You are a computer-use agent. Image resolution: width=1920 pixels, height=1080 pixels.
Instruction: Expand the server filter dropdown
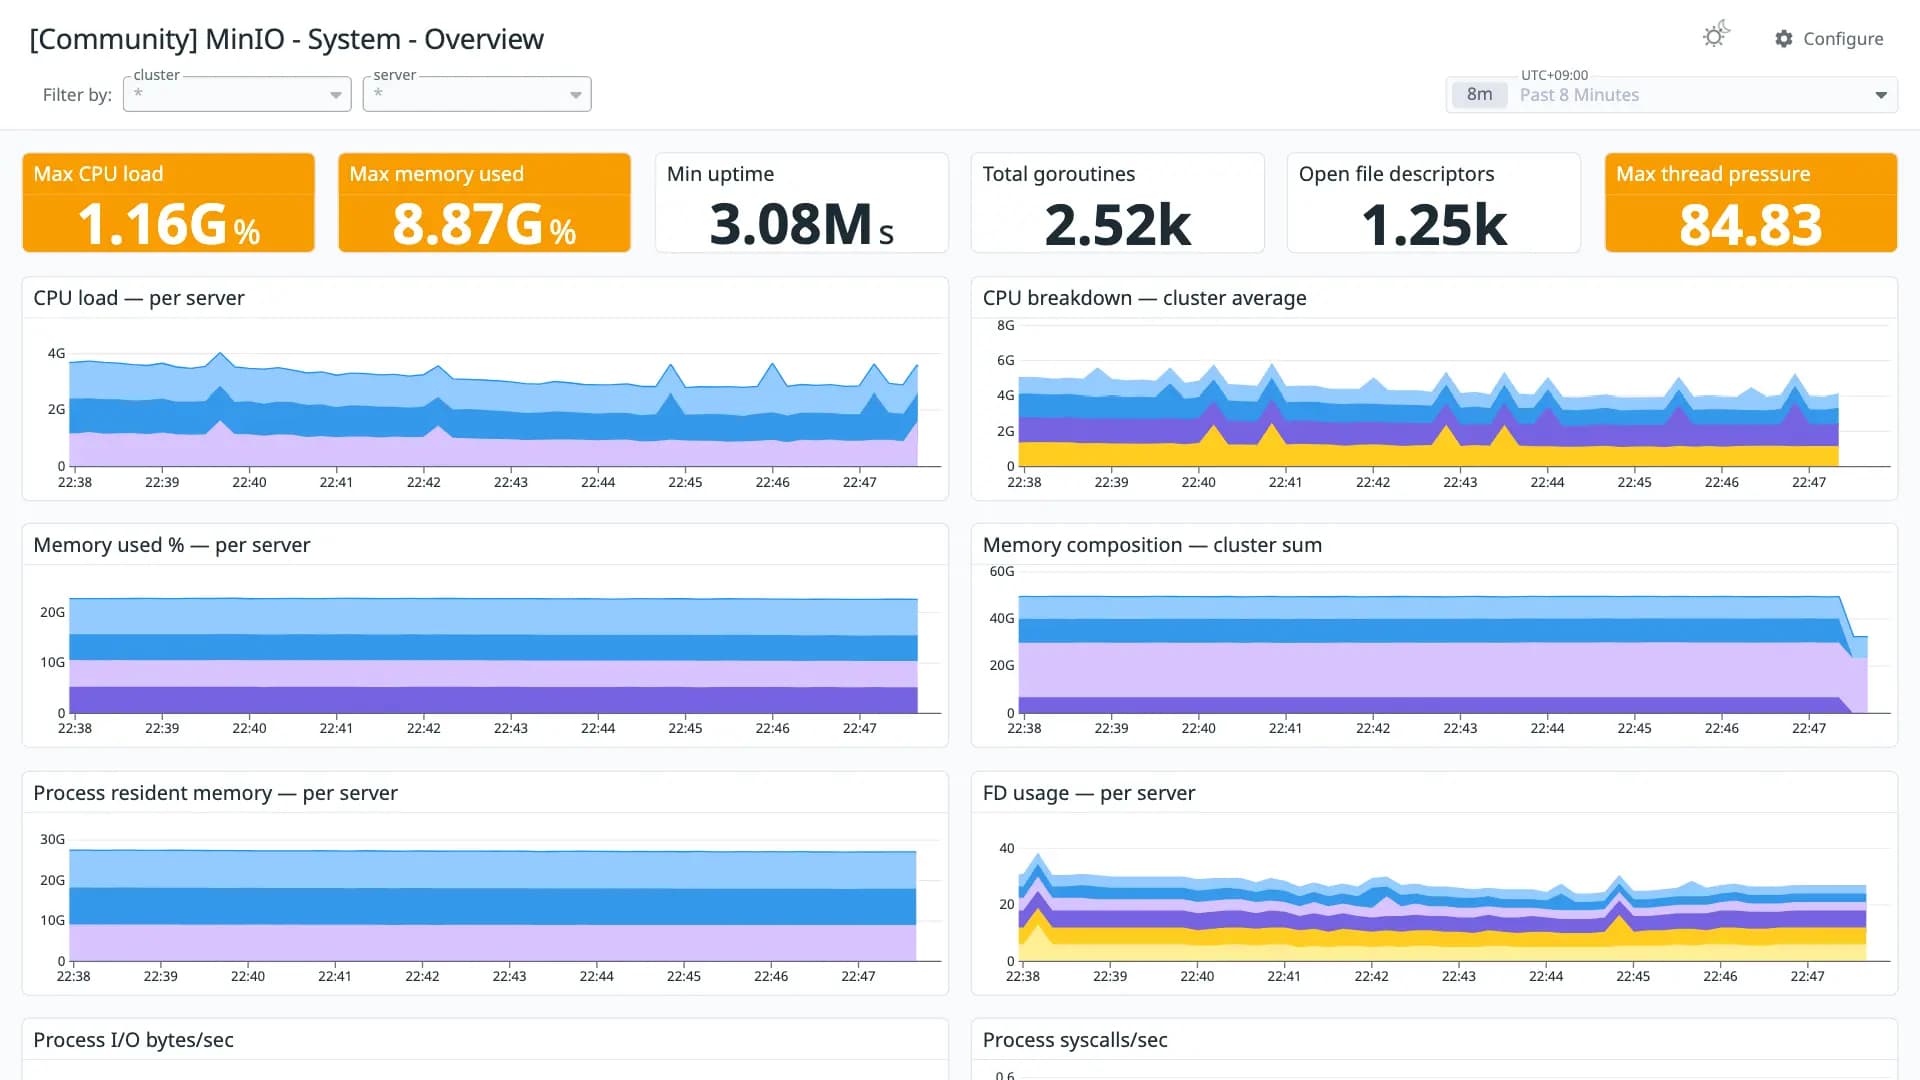pos(477,94)
